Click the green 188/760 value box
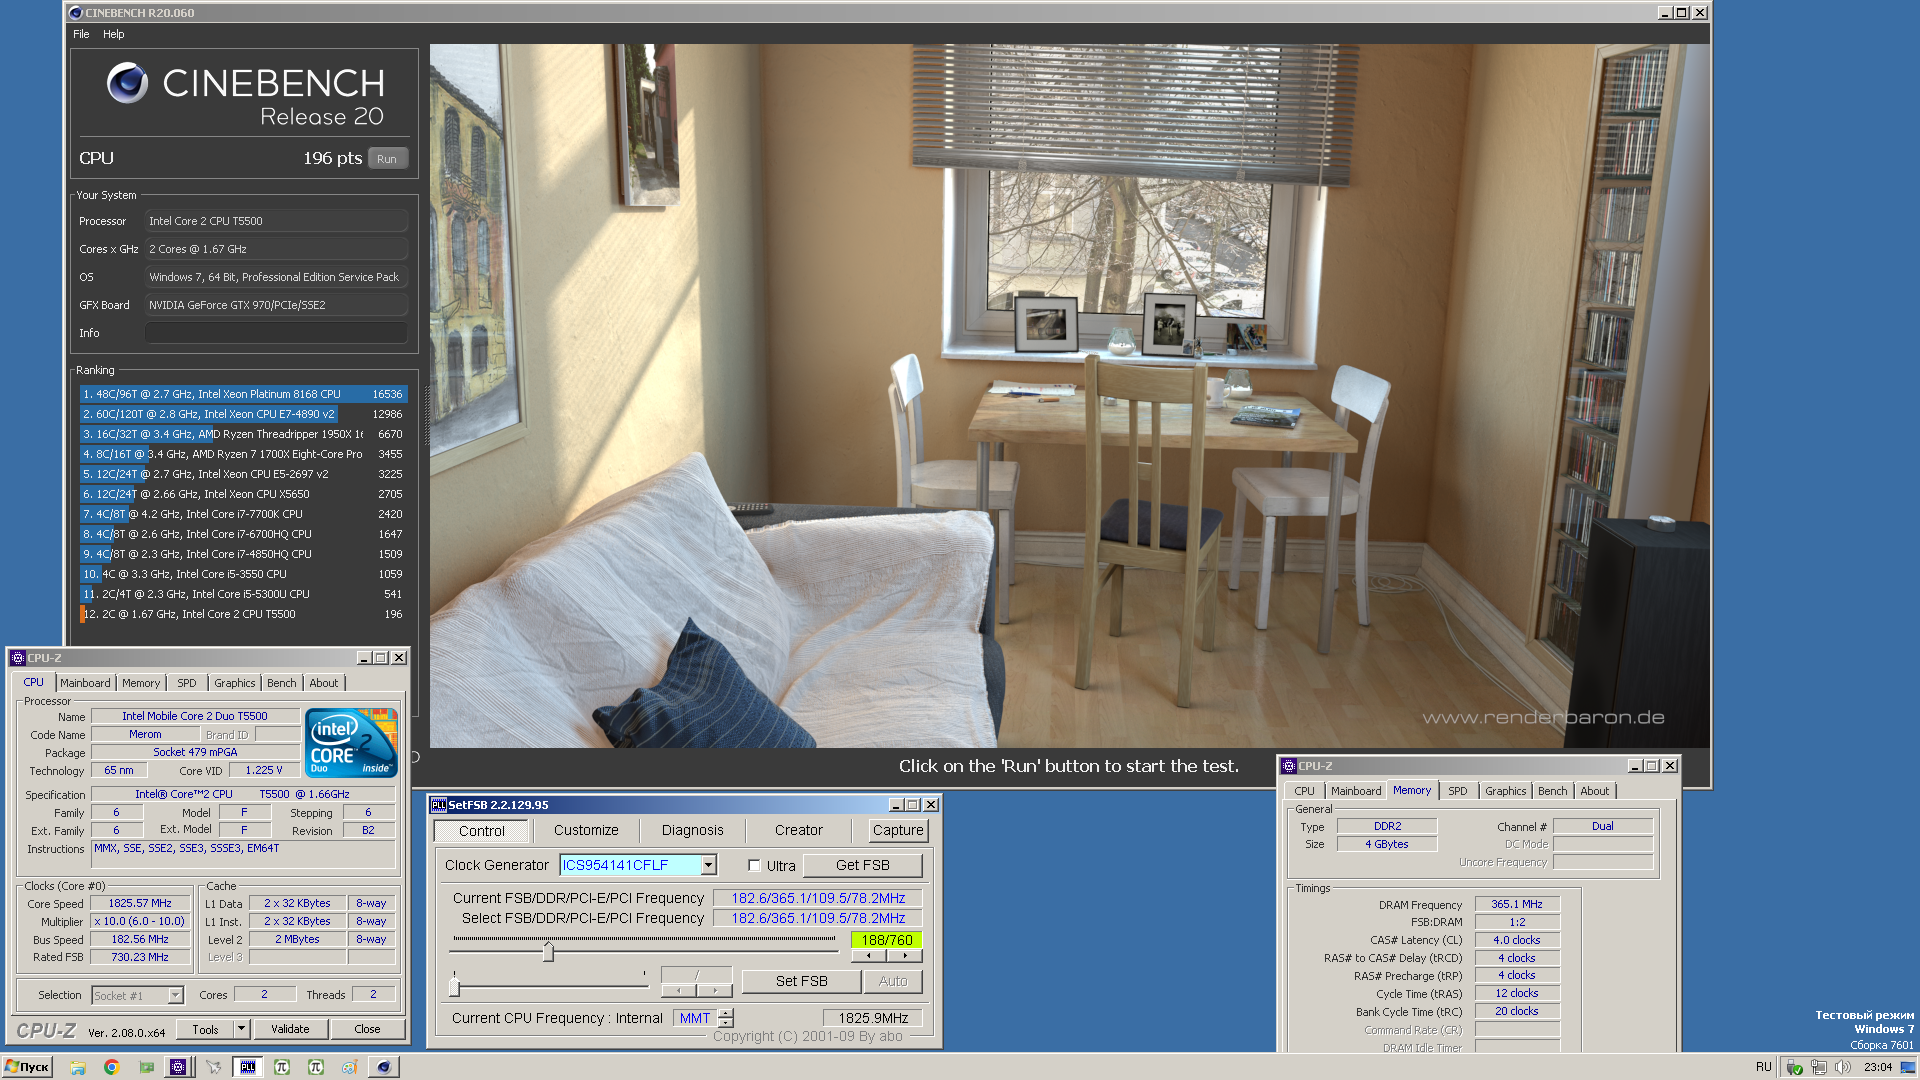The height and width of the screenshot is (1080, 1920). [x=886, y=940]
